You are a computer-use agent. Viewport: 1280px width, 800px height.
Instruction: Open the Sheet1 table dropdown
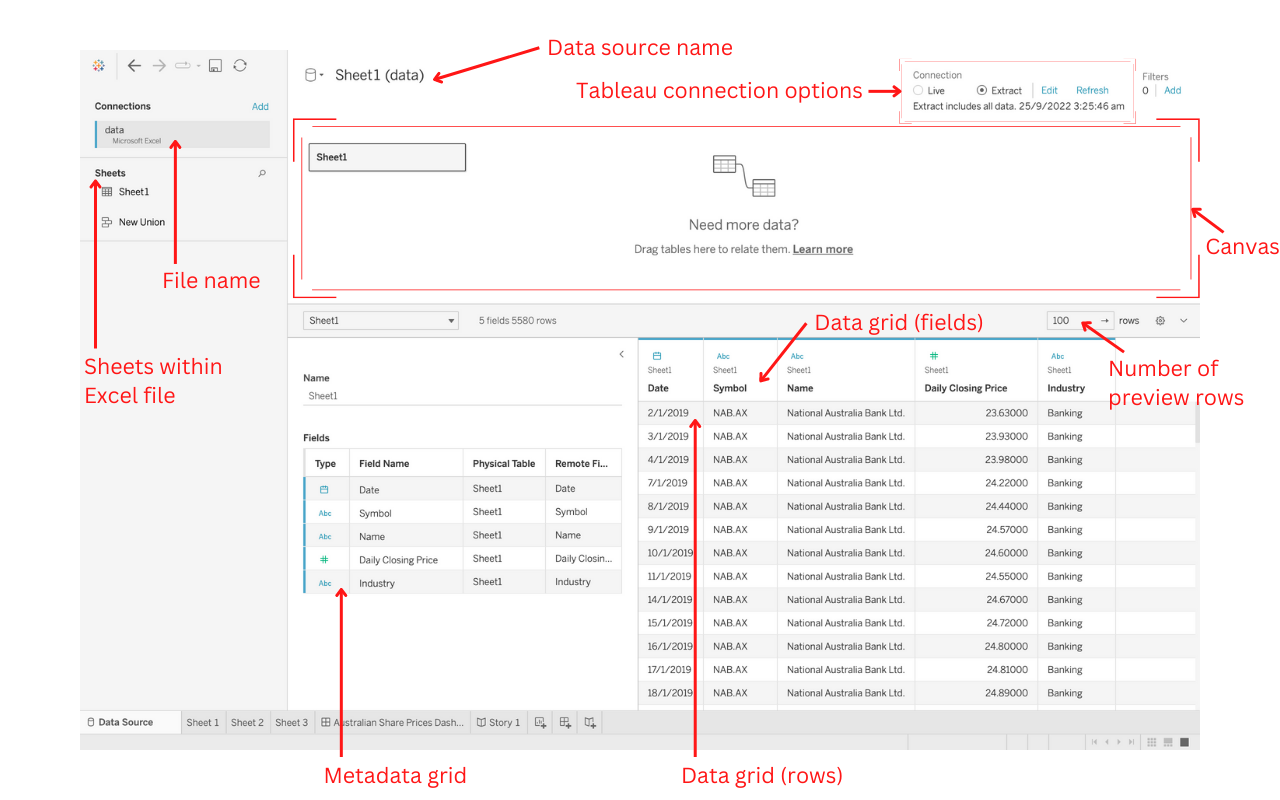pos(451,321)
